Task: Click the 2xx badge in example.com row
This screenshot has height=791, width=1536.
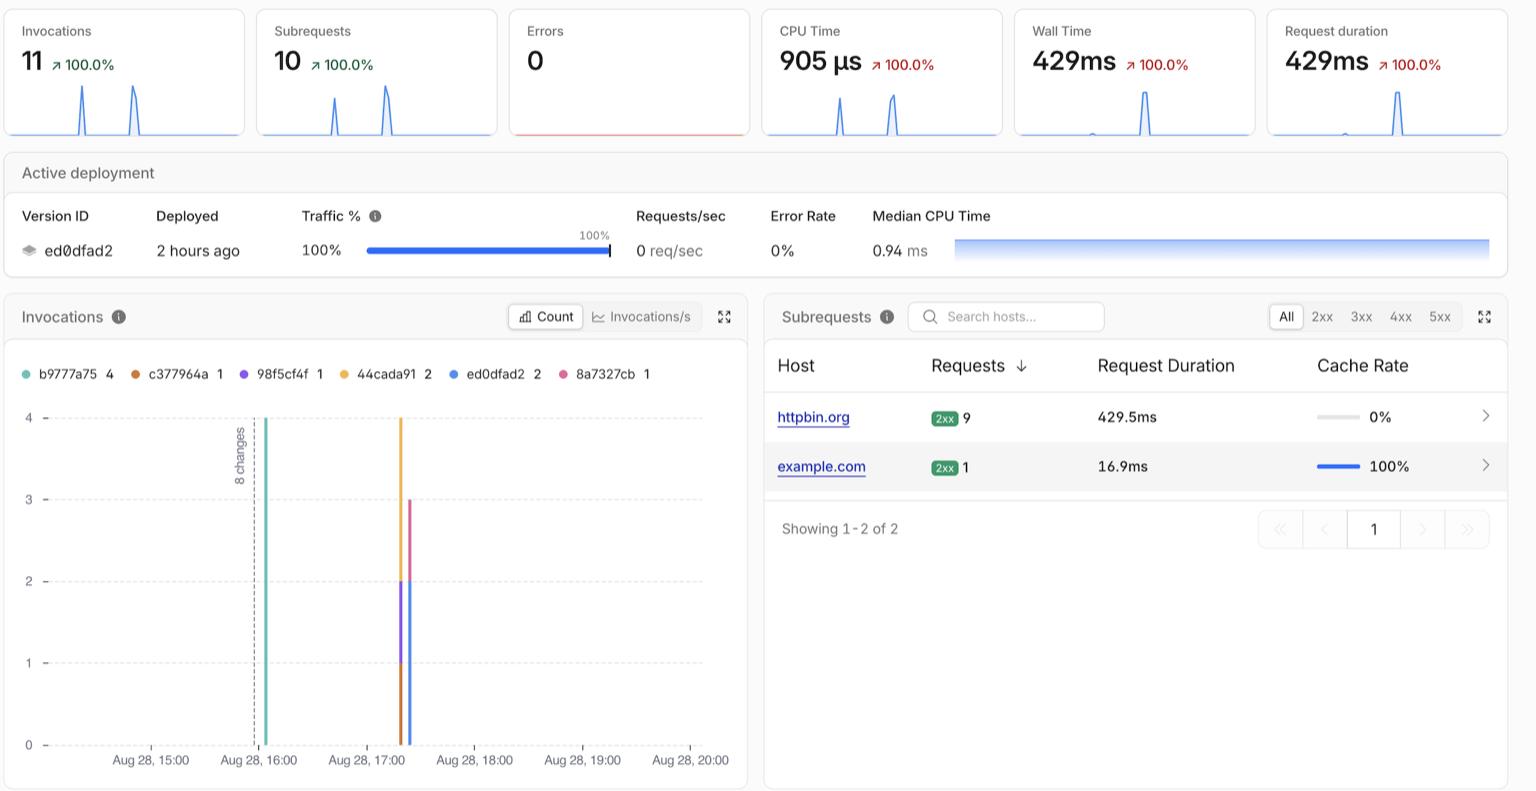Action: (x=944, y=467)
